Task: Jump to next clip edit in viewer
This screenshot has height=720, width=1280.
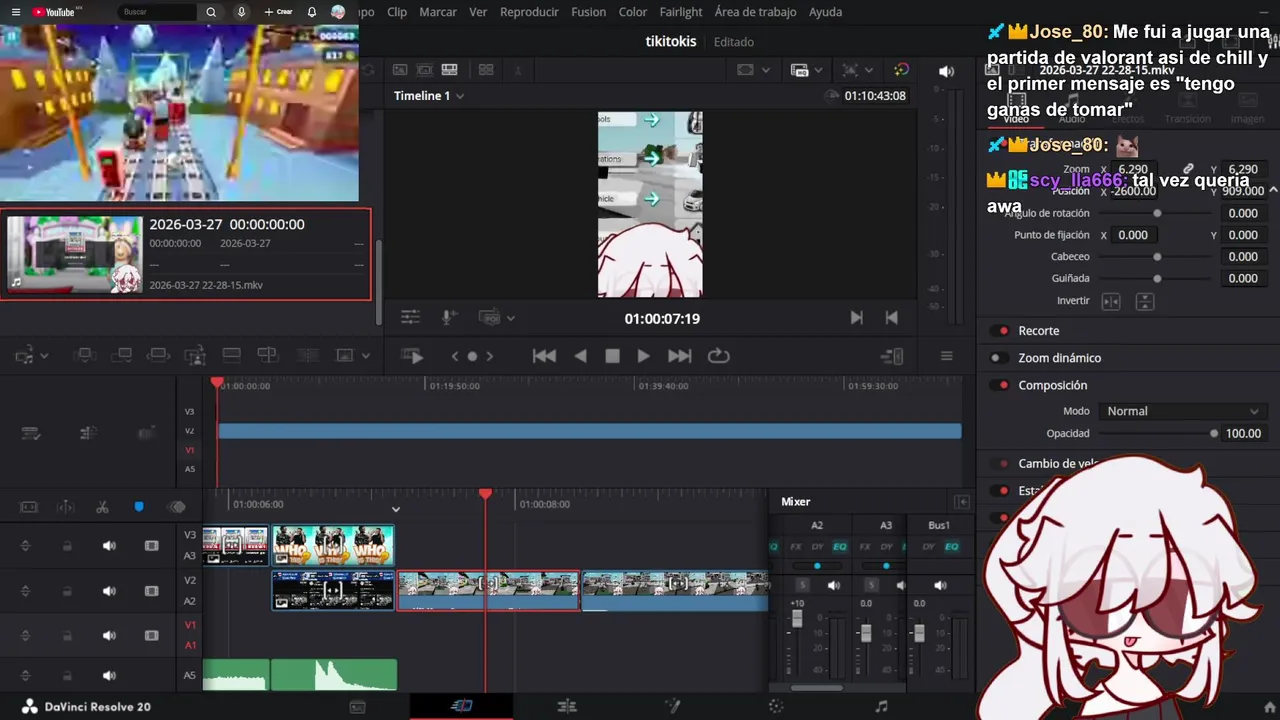Action: click(x=856, y=317)
